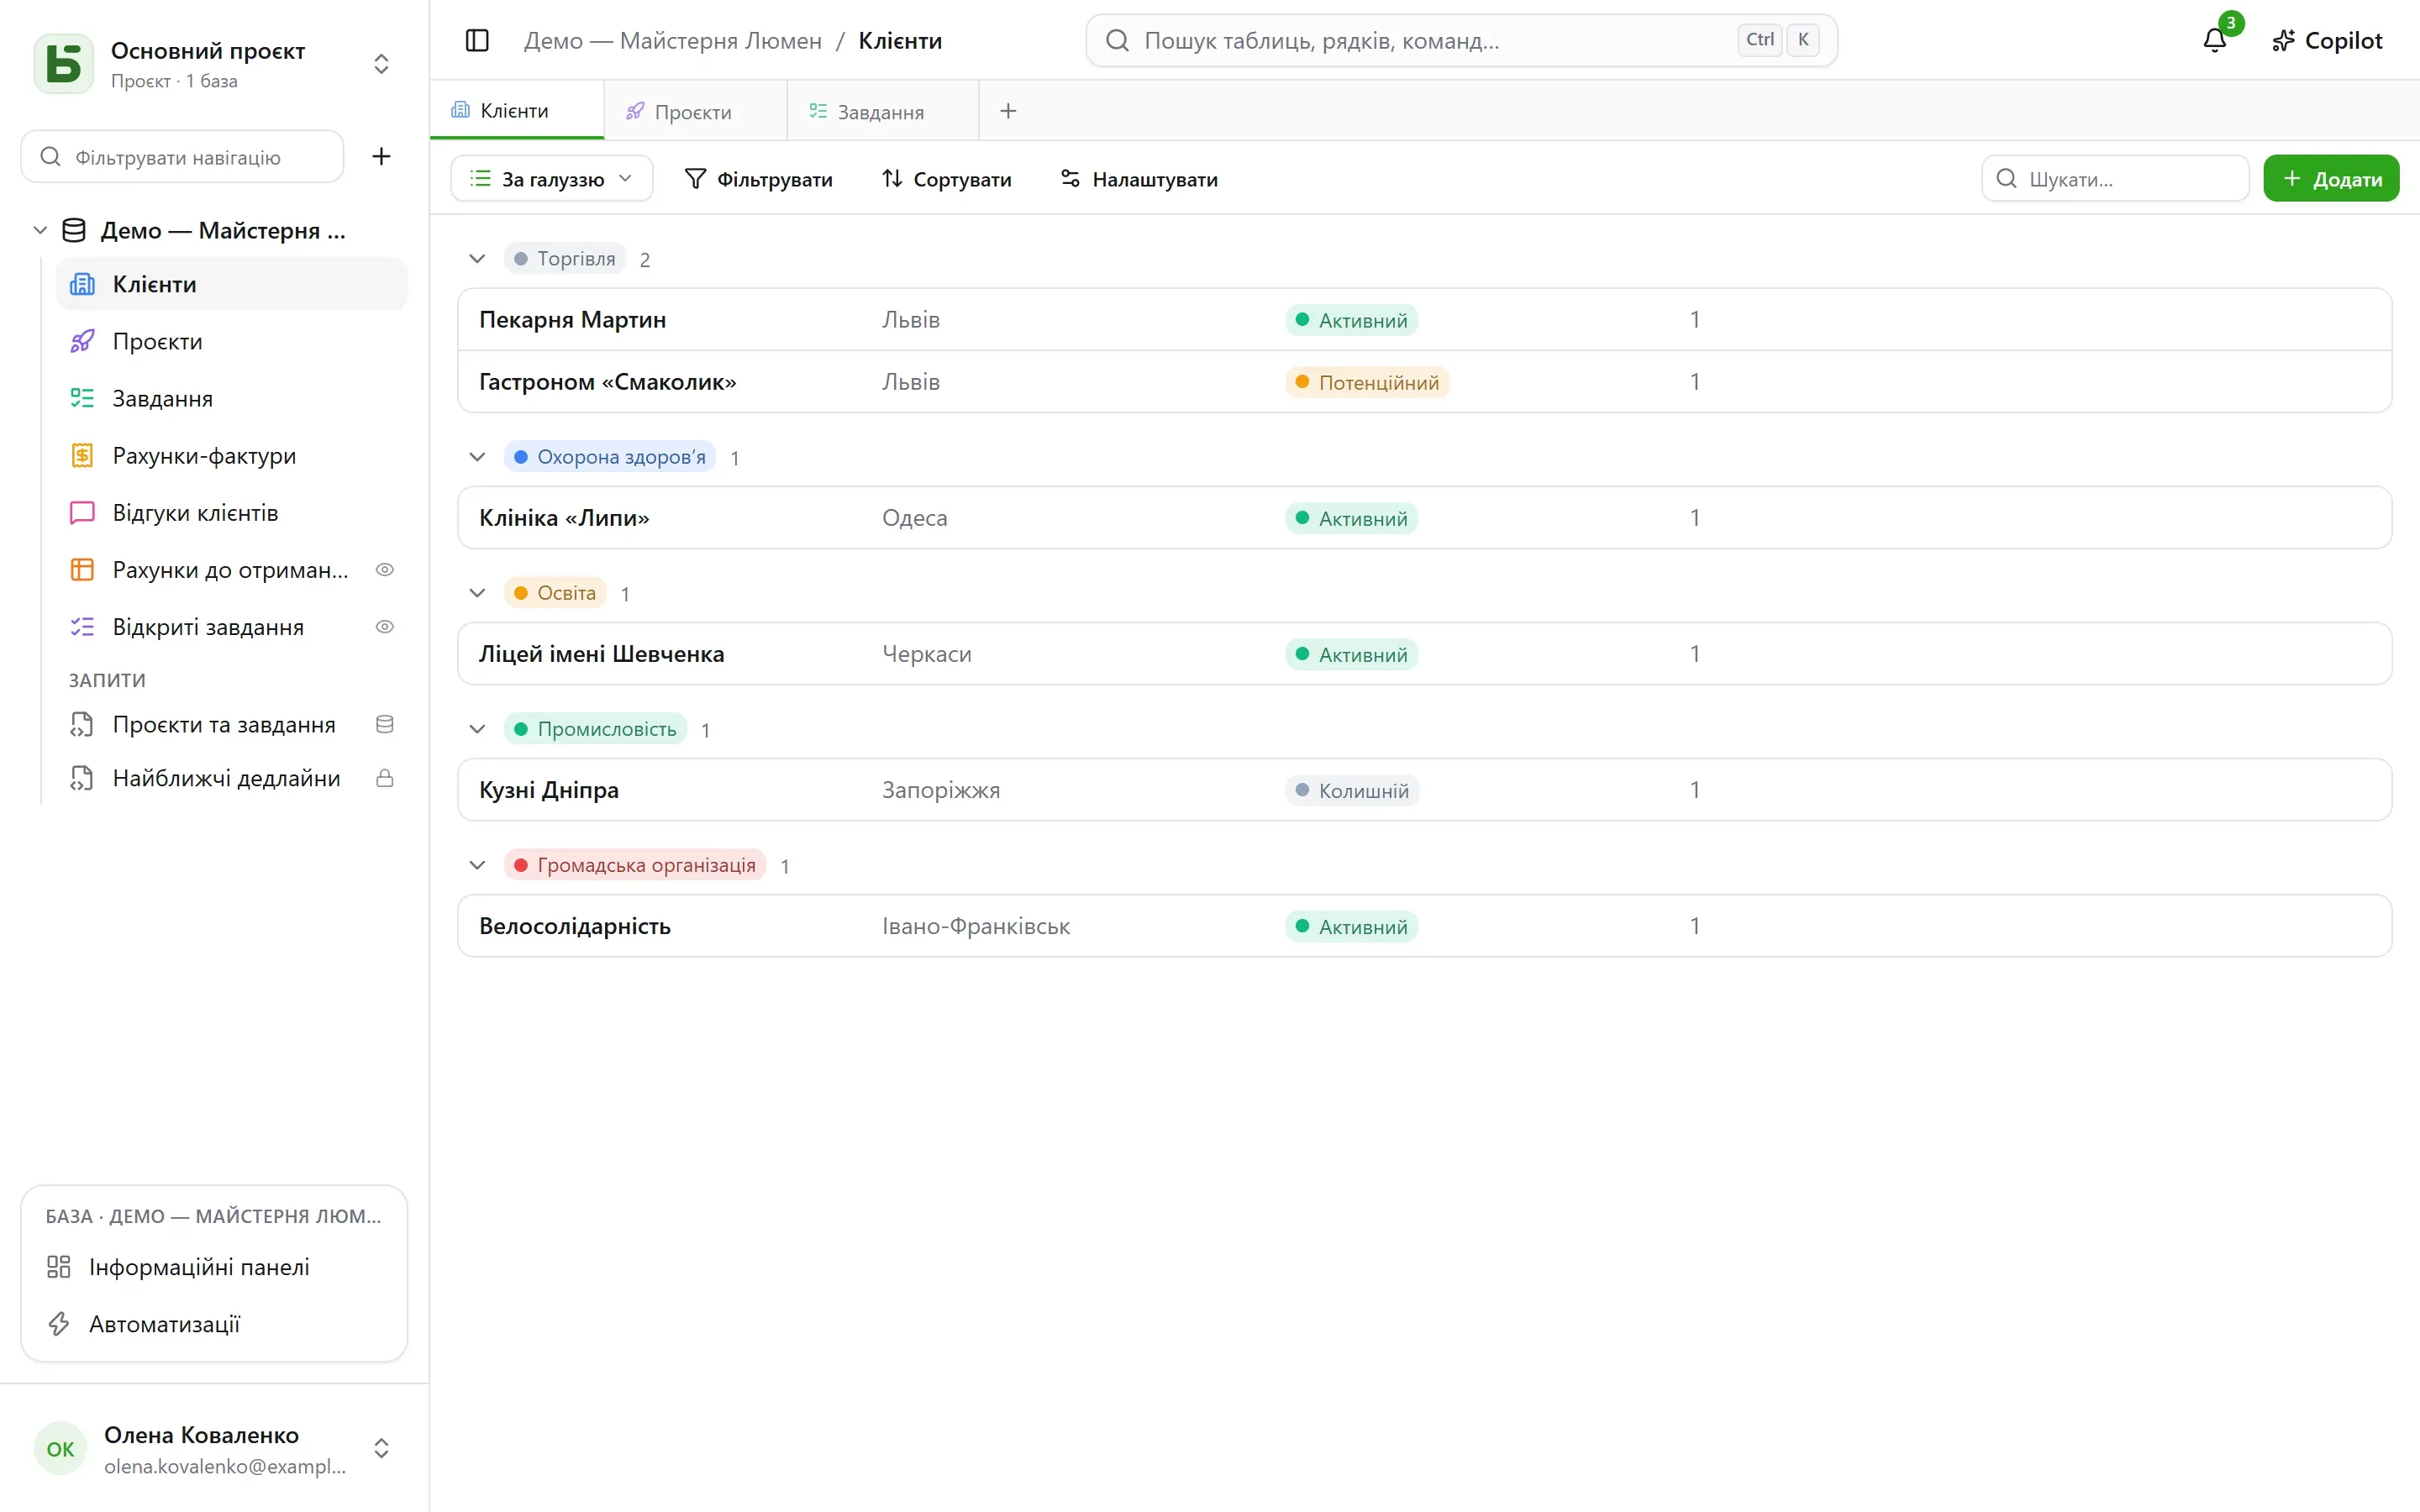
Task: Open Copilot assistant
Action: 2328,40
